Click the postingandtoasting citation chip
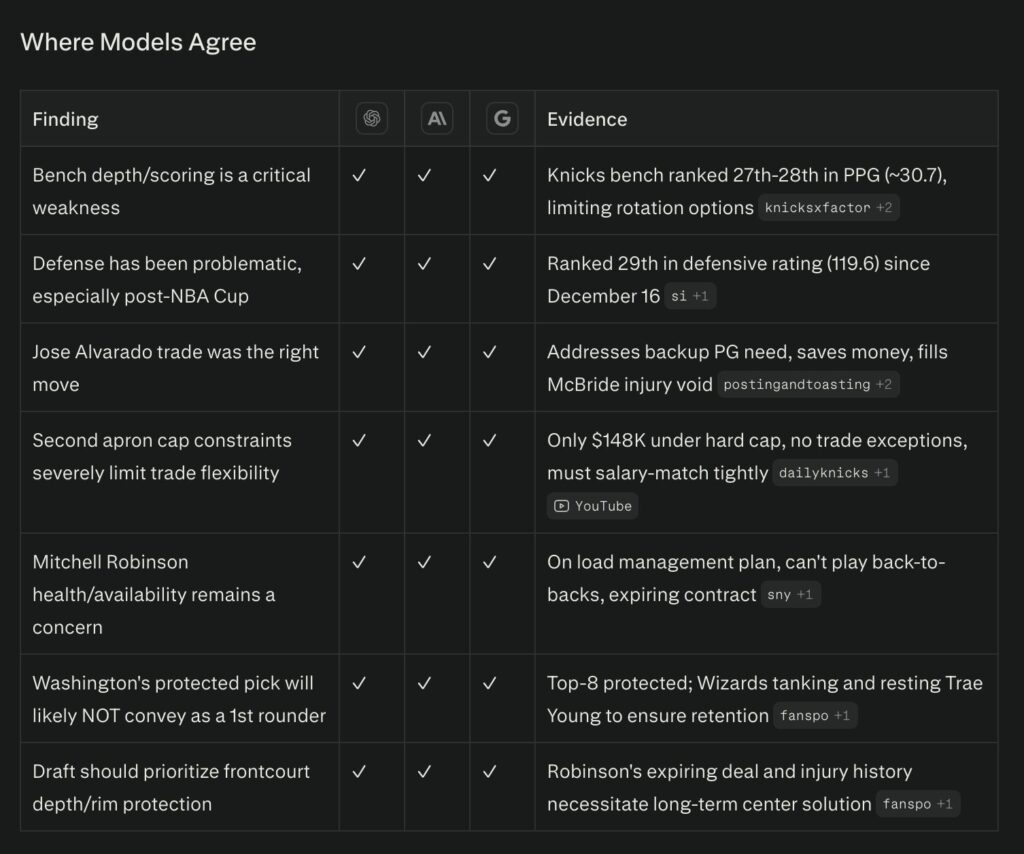Image resolution: width=1024 pixels, height=854 pixels. pyautogui.click(x=808, y=384)
